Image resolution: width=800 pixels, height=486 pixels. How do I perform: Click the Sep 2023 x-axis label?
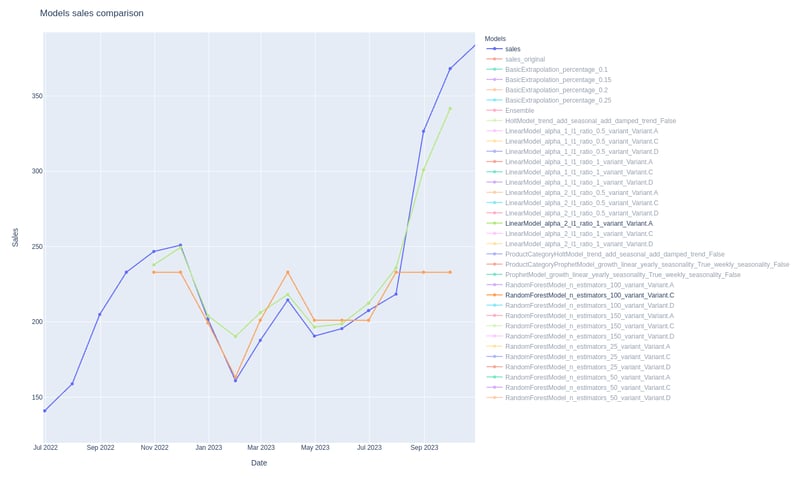(x=424, y=448)
